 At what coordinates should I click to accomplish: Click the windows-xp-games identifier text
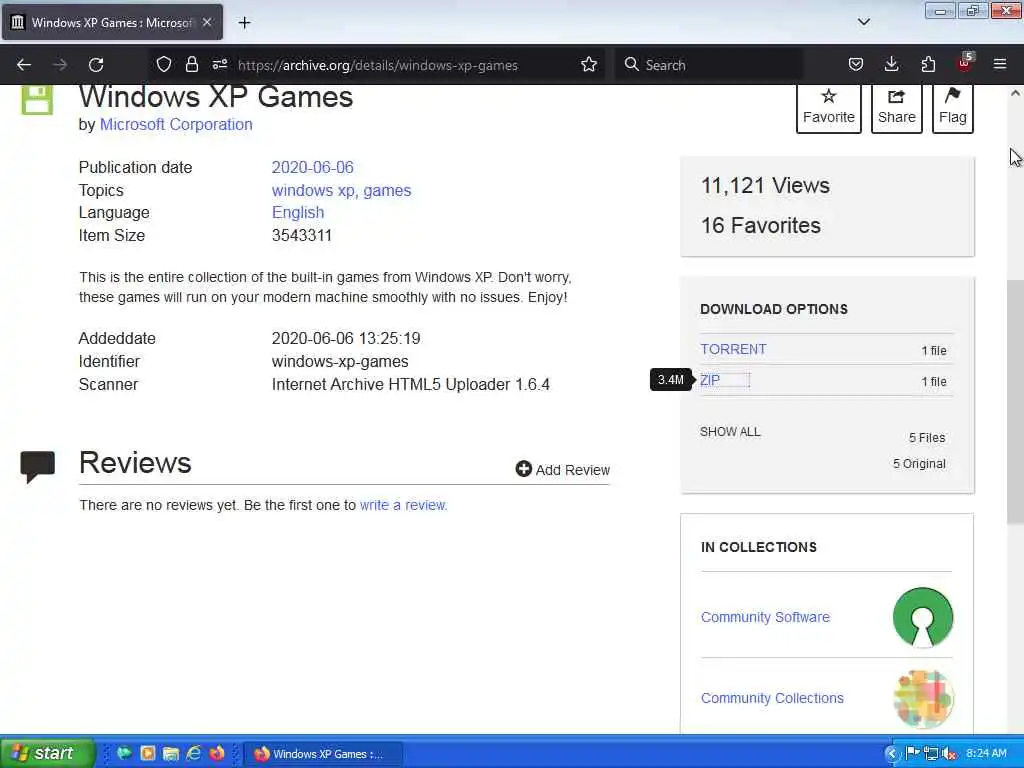(340, 361)
